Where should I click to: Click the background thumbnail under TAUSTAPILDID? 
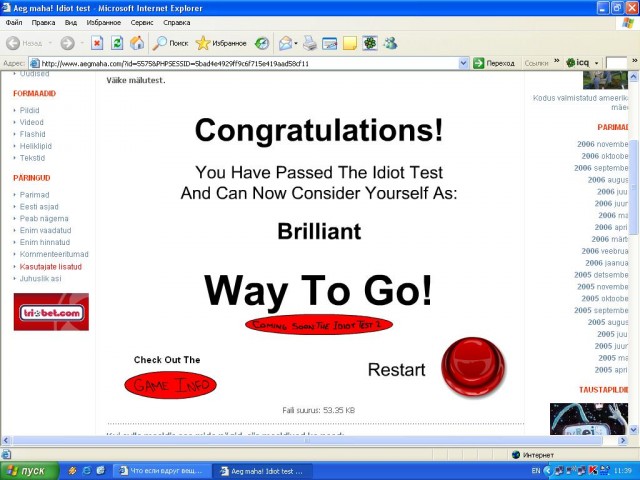[589, 419]
